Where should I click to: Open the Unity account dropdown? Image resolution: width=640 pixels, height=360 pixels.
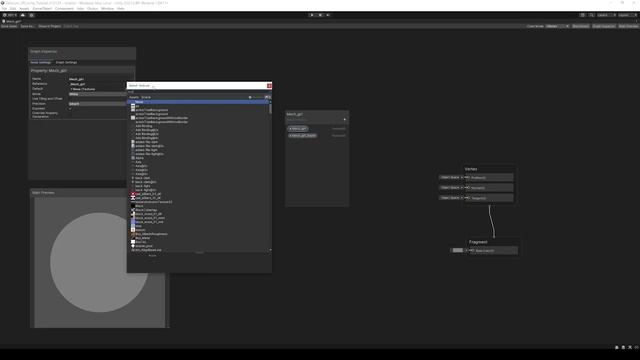tap(10, 15)
